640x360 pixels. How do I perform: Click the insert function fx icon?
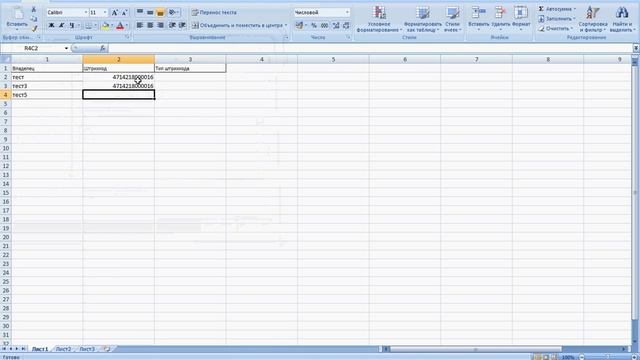pyautogui.click(x=102, y=48)
